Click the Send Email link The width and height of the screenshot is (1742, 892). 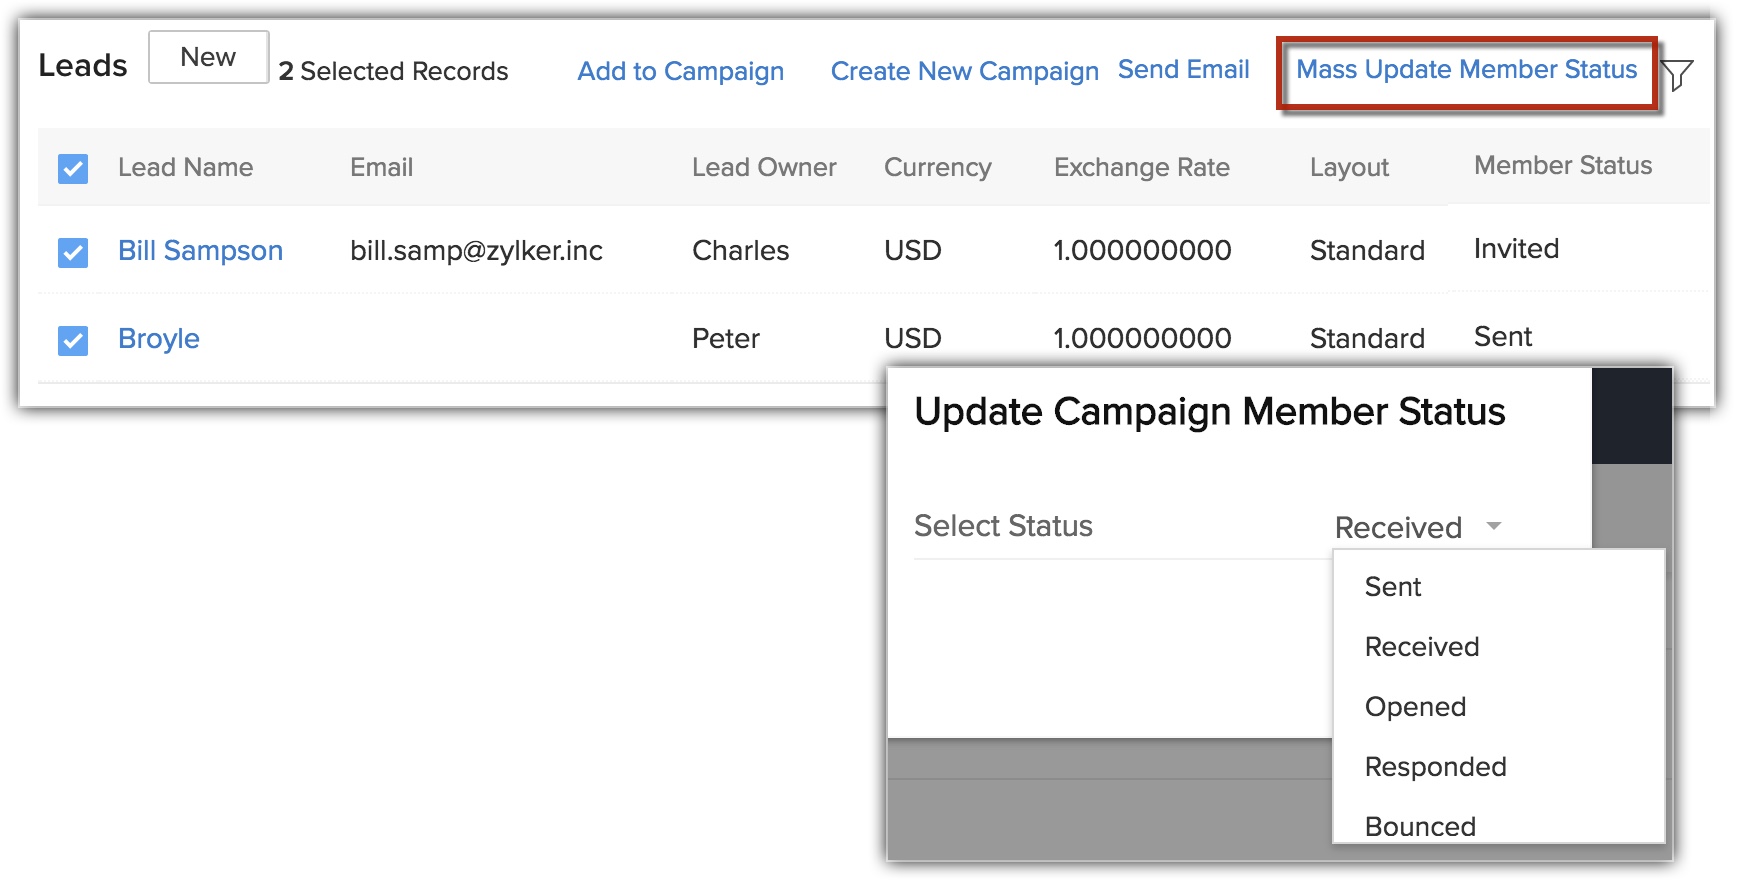coord(1183,70)
